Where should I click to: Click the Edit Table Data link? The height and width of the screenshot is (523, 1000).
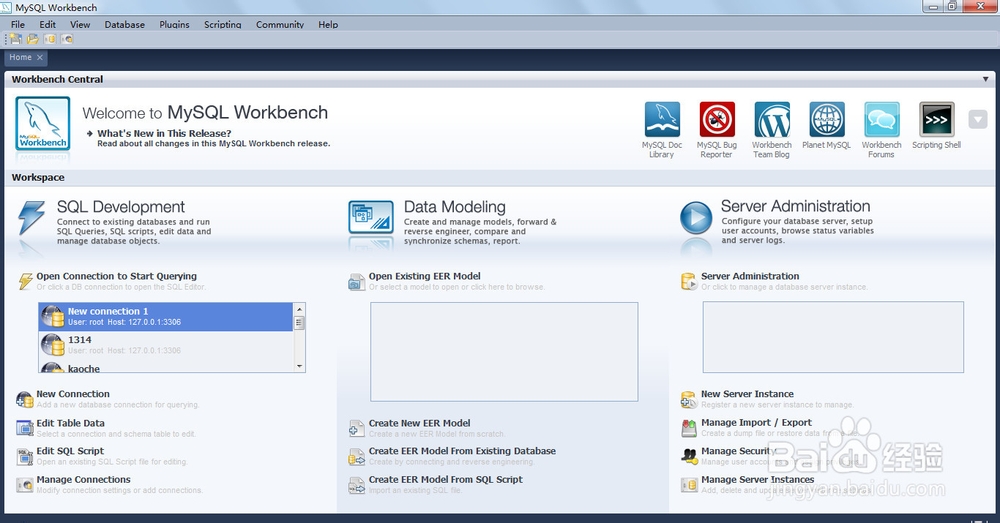[x=70, y=423]
